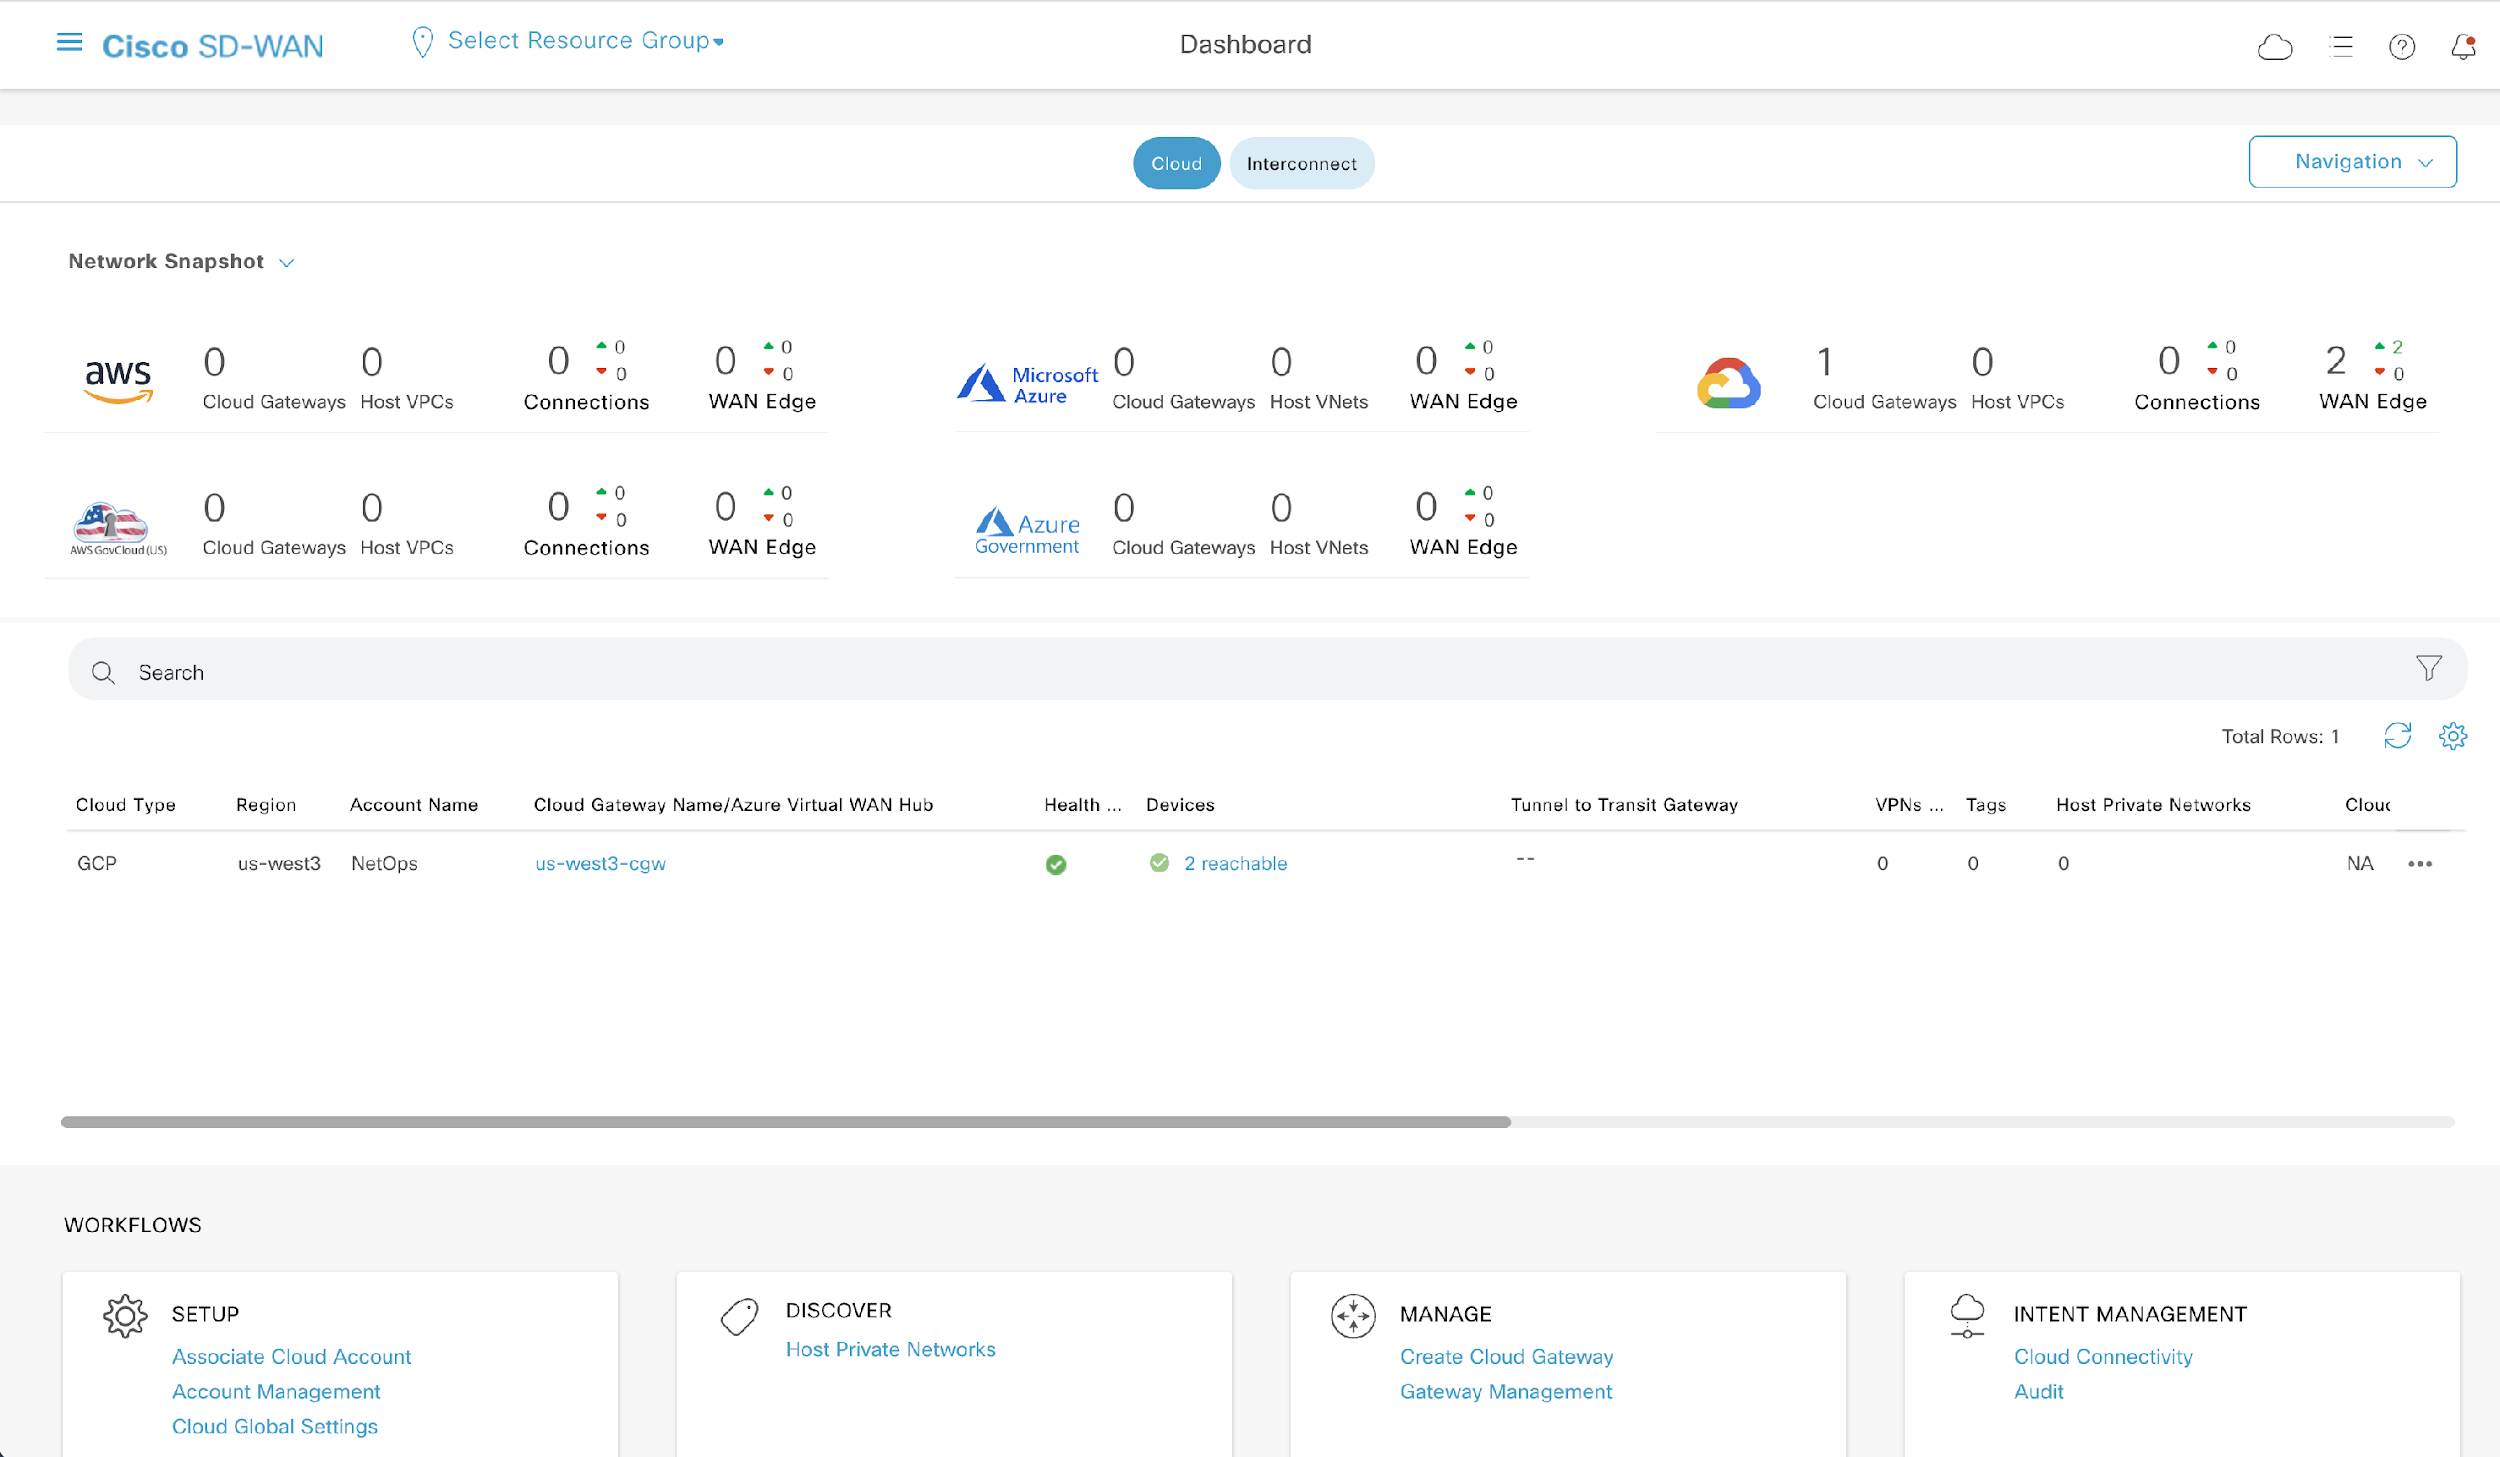
Task: Click the AWS GovCloud logo
Action: pyautogui.click(x=118, y=528)
